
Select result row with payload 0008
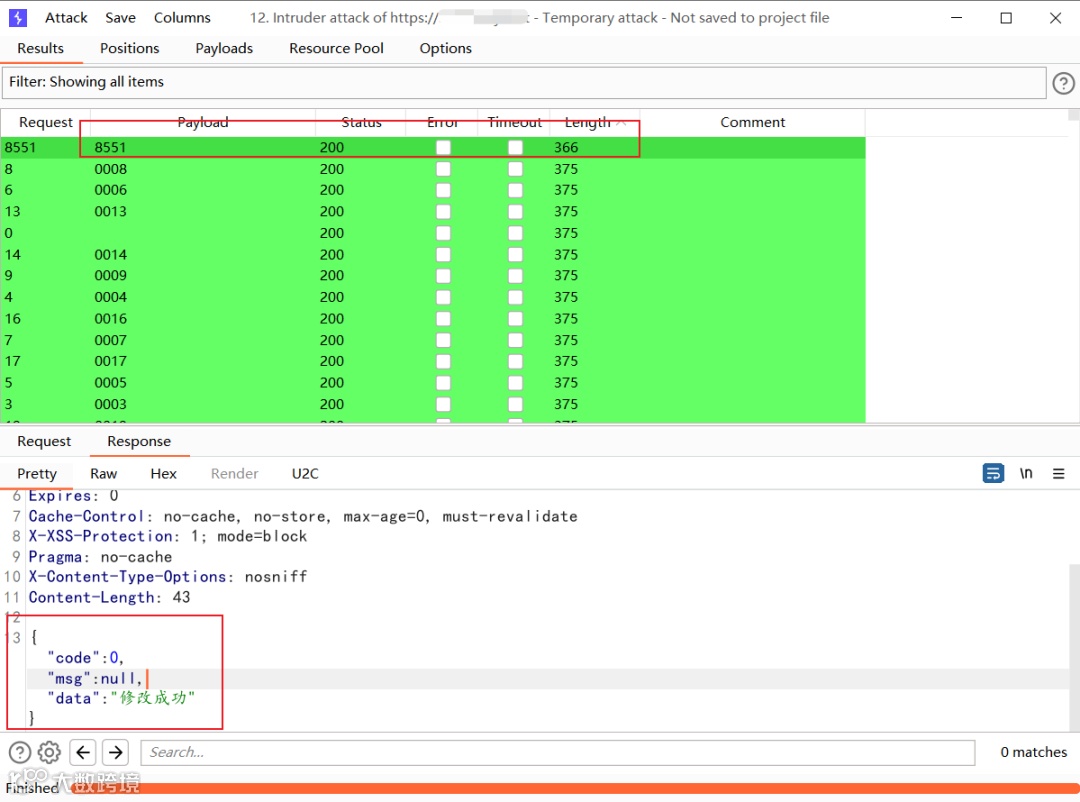click(433, 169)
